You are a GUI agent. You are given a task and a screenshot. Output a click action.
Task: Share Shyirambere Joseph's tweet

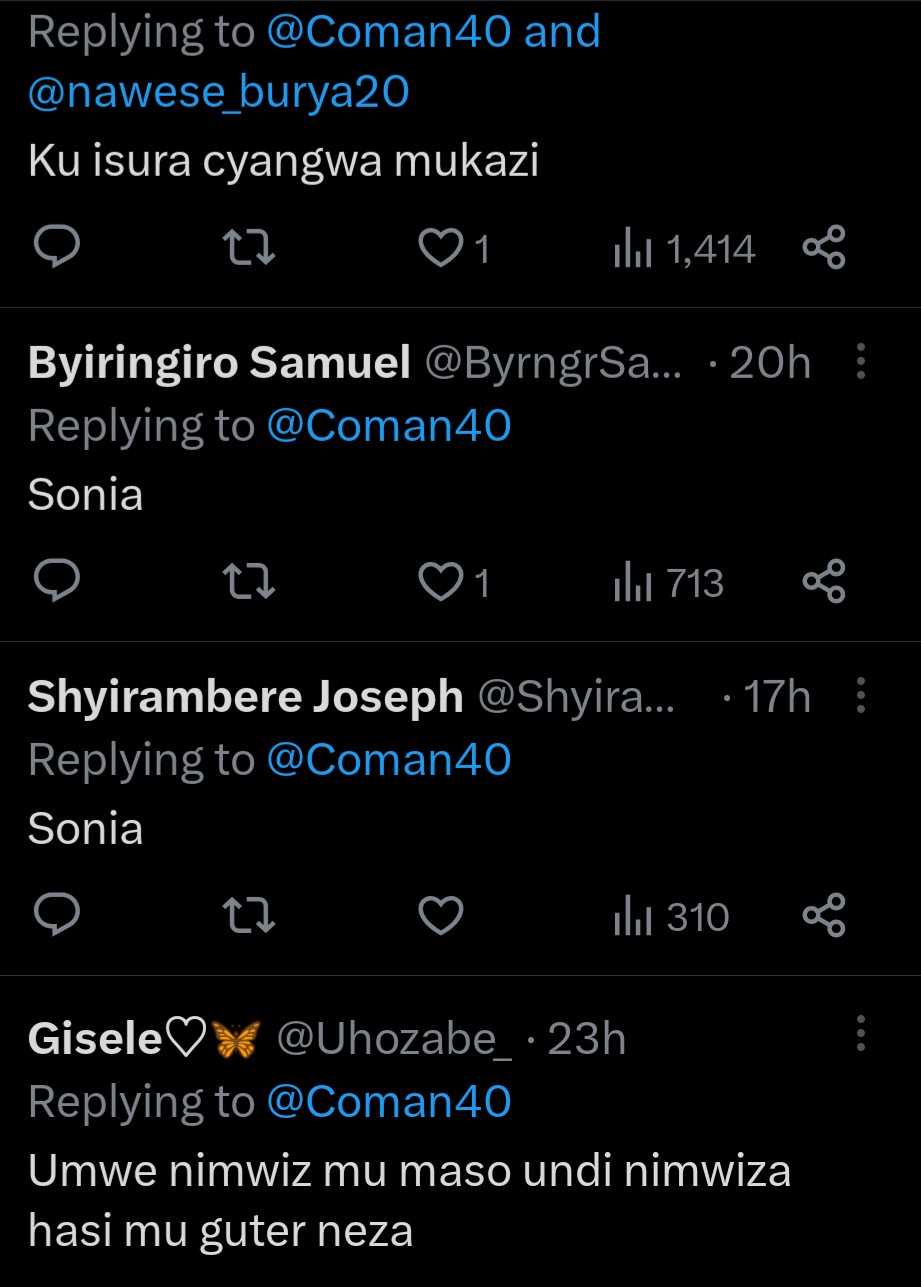pyautogui.click(x=824, y=916)
